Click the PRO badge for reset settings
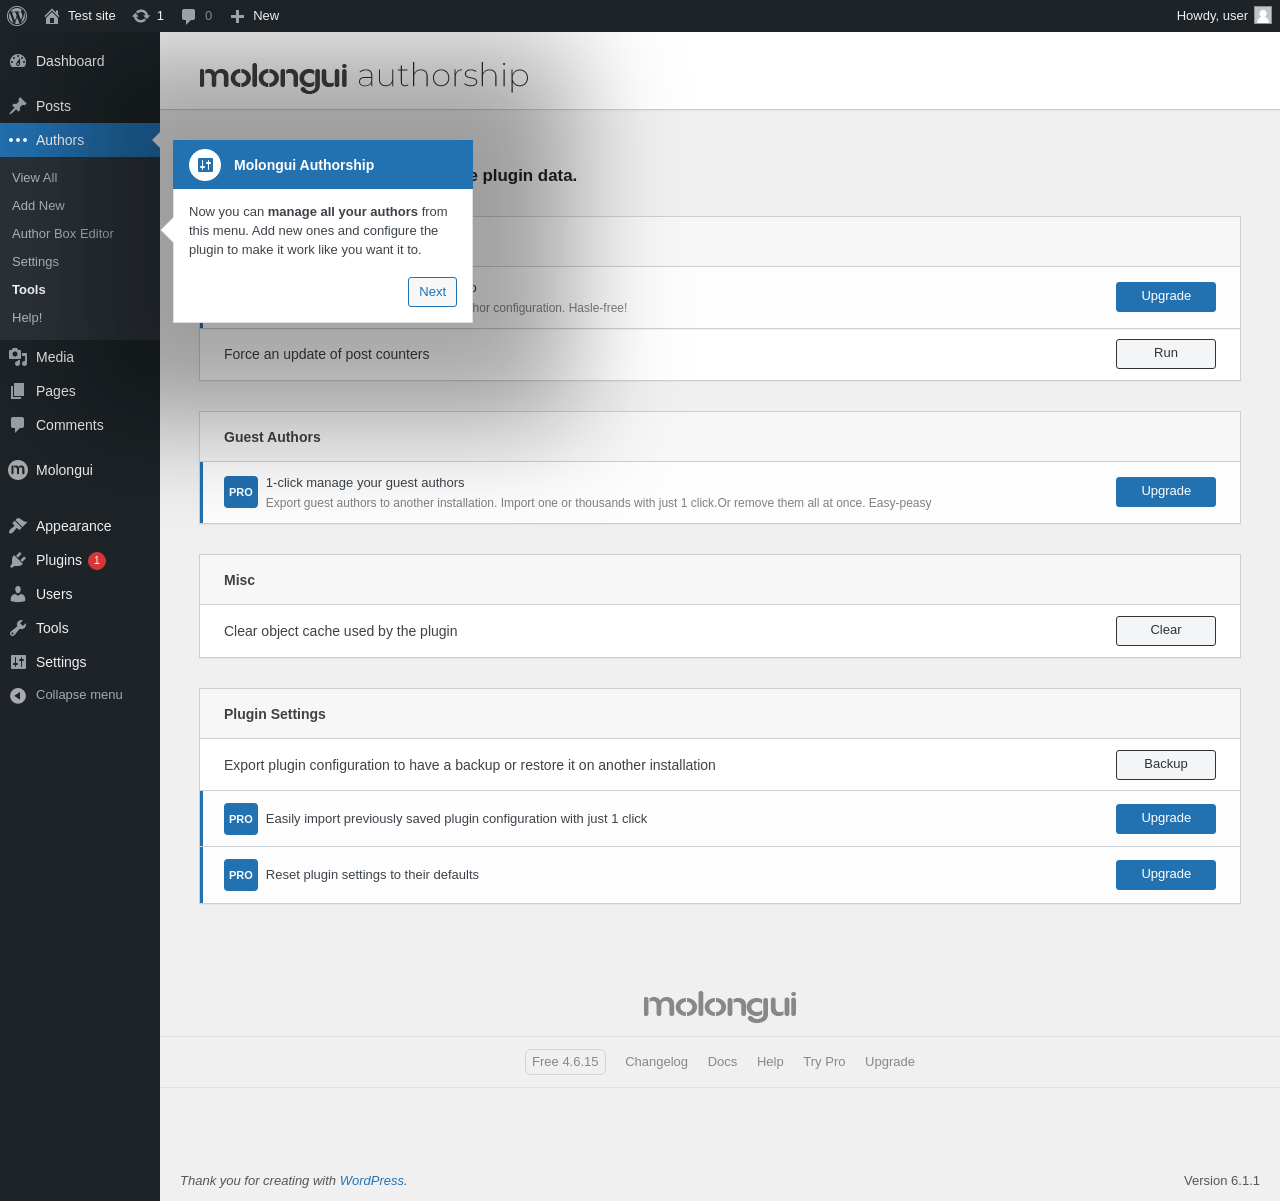 point(241,875)
